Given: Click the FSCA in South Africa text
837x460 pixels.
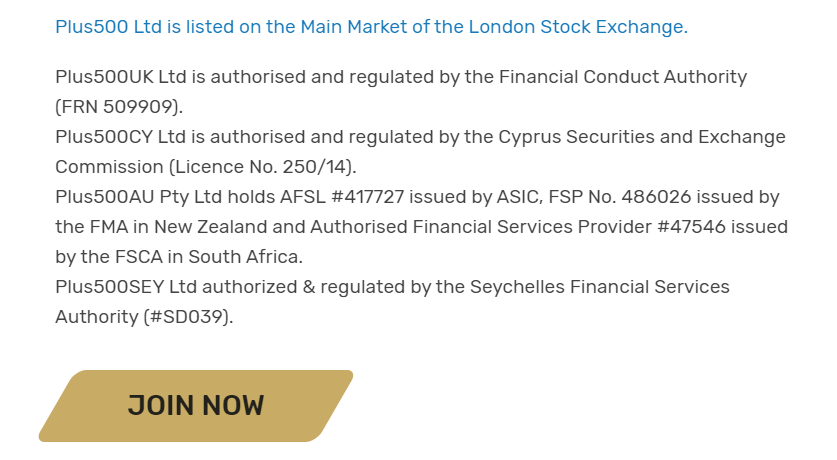Looking at the screenshot, I should click(x=207, y=257).
